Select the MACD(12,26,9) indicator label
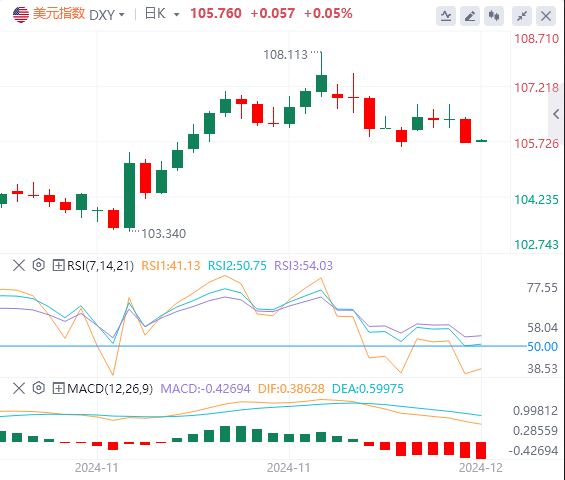The image size is (565, 480). pos(110,388)
